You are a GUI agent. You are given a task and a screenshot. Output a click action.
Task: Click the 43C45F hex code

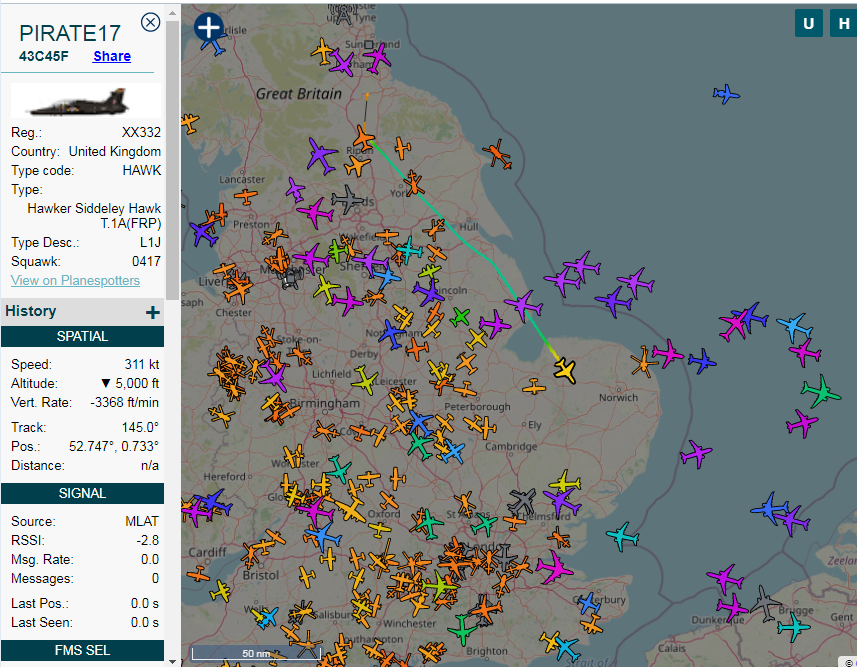[44, 56]
